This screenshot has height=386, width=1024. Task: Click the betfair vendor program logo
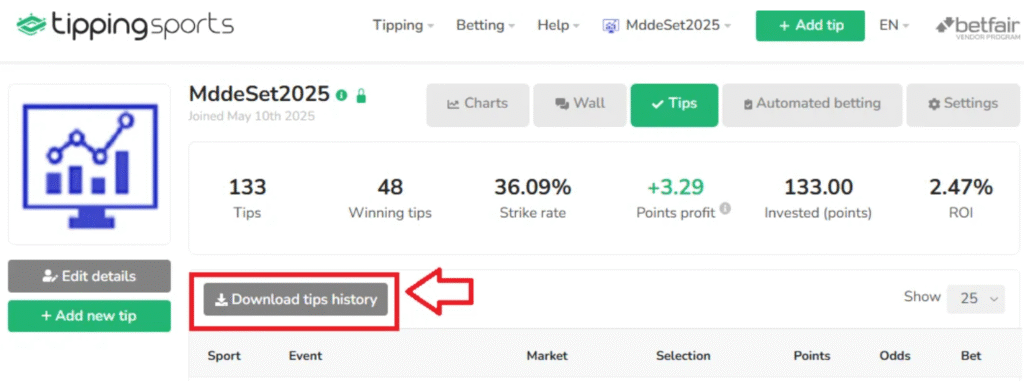click(x=979, y=26)
